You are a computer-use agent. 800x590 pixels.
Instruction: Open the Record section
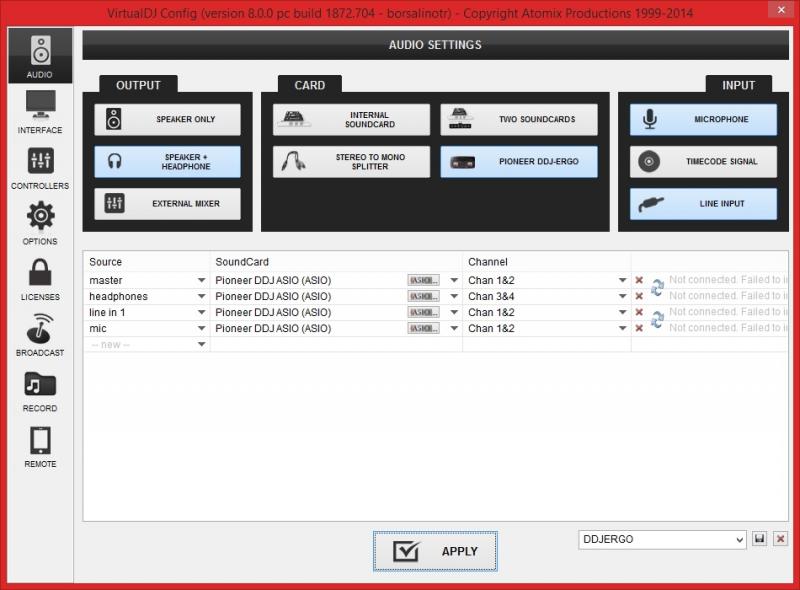40,391
